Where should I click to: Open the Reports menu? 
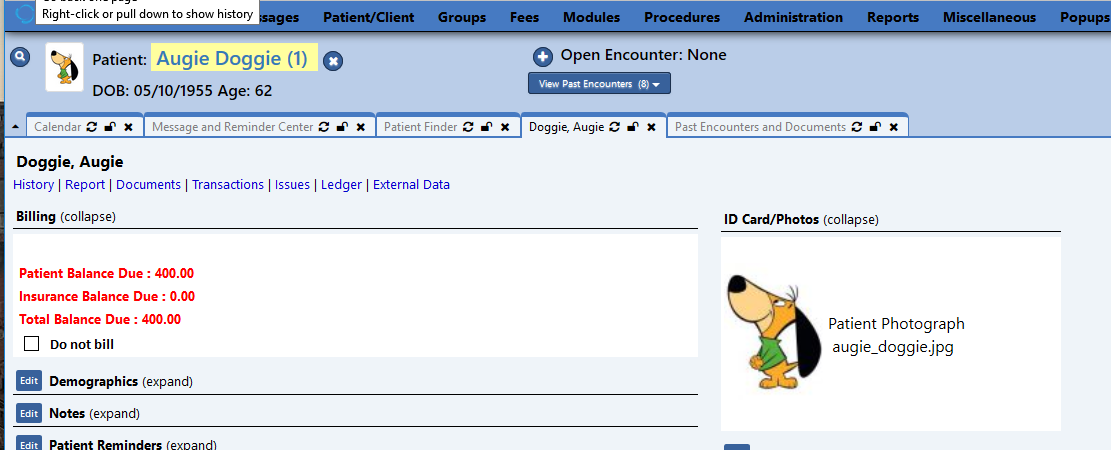coord(893,18)
